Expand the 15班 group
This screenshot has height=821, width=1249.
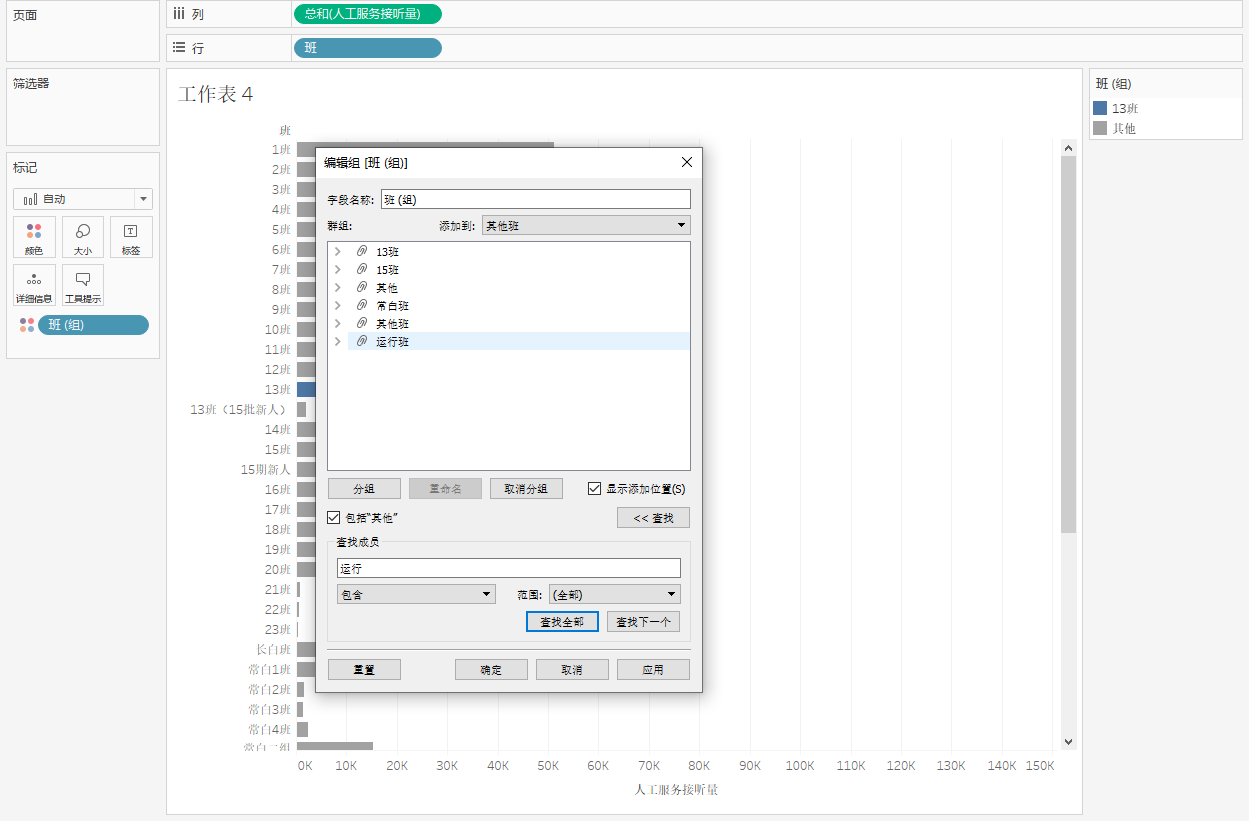click(338, 269)
